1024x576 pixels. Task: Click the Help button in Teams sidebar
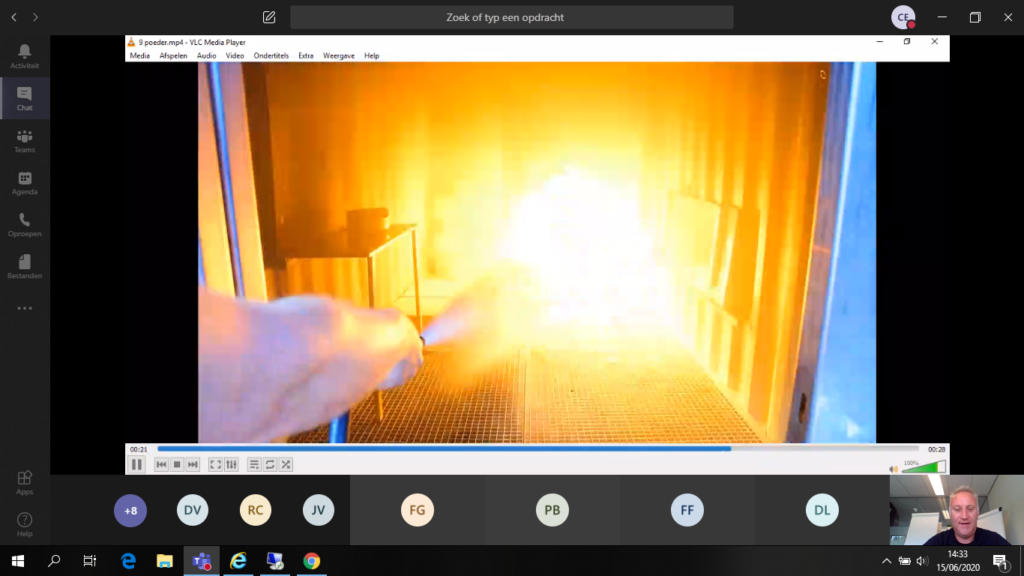pyautogui.click(x=24, y=524)
